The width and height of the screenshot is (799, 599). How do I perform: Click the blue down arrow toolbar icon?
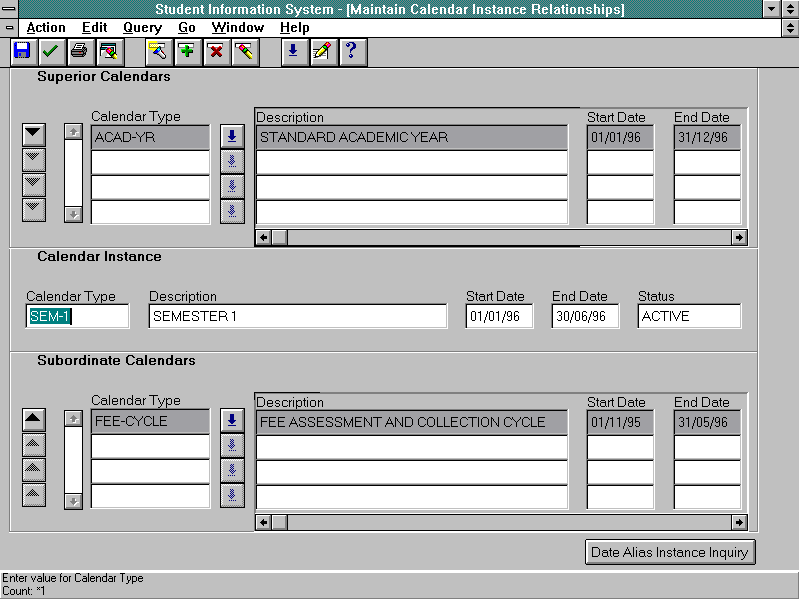pyautogui.click(x=293, y=51)
